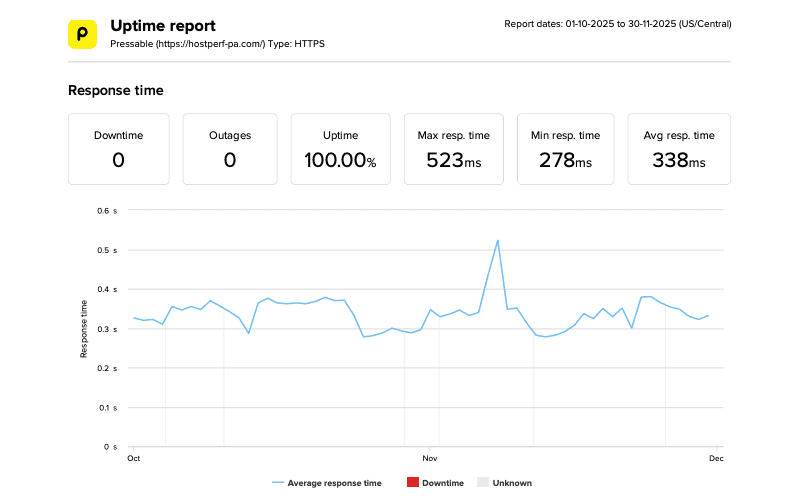This screenshot has width=793, height=500.
Task: Toggle the Average response time legend label
Action: click(334, 483)
